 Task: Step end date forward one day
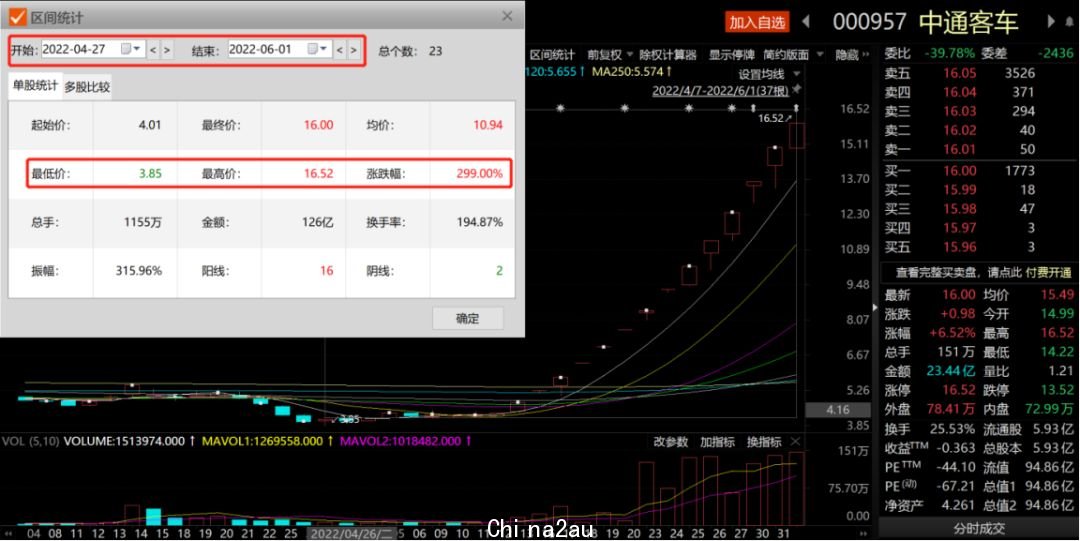pyautogui.click(x=354, y=50)
